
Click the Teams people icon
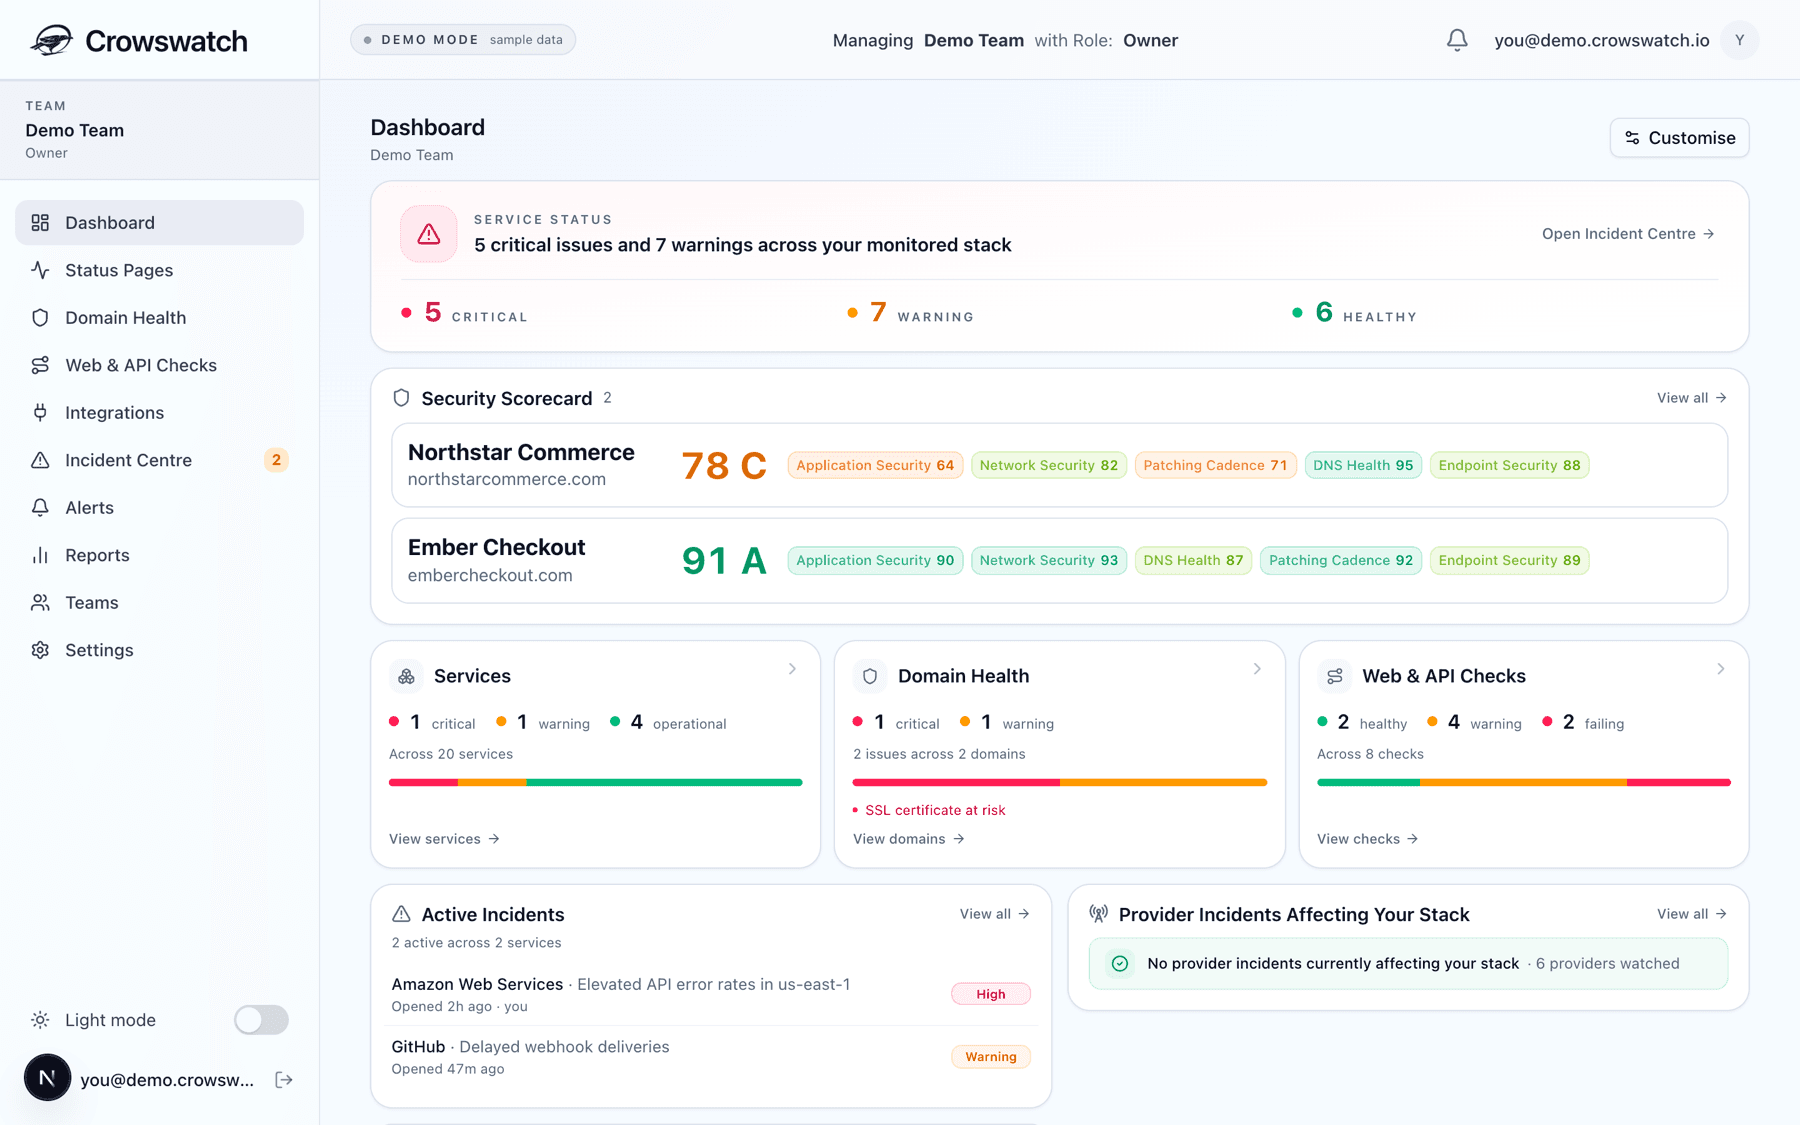point(40,602)
